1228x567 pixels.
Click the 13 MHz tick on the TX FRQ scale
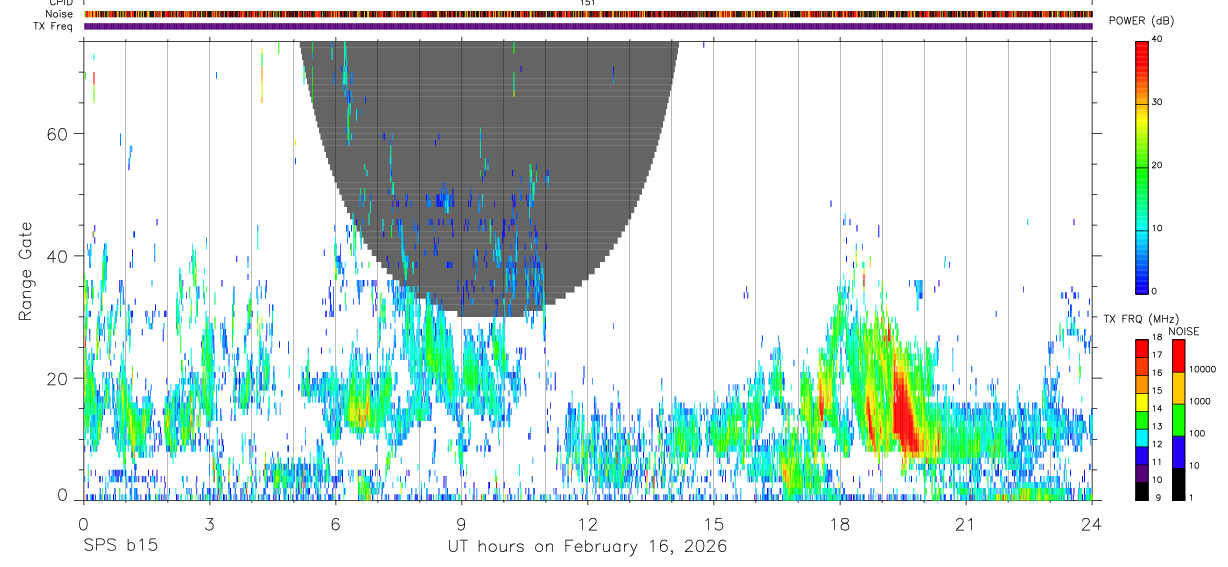[1156, 427]
